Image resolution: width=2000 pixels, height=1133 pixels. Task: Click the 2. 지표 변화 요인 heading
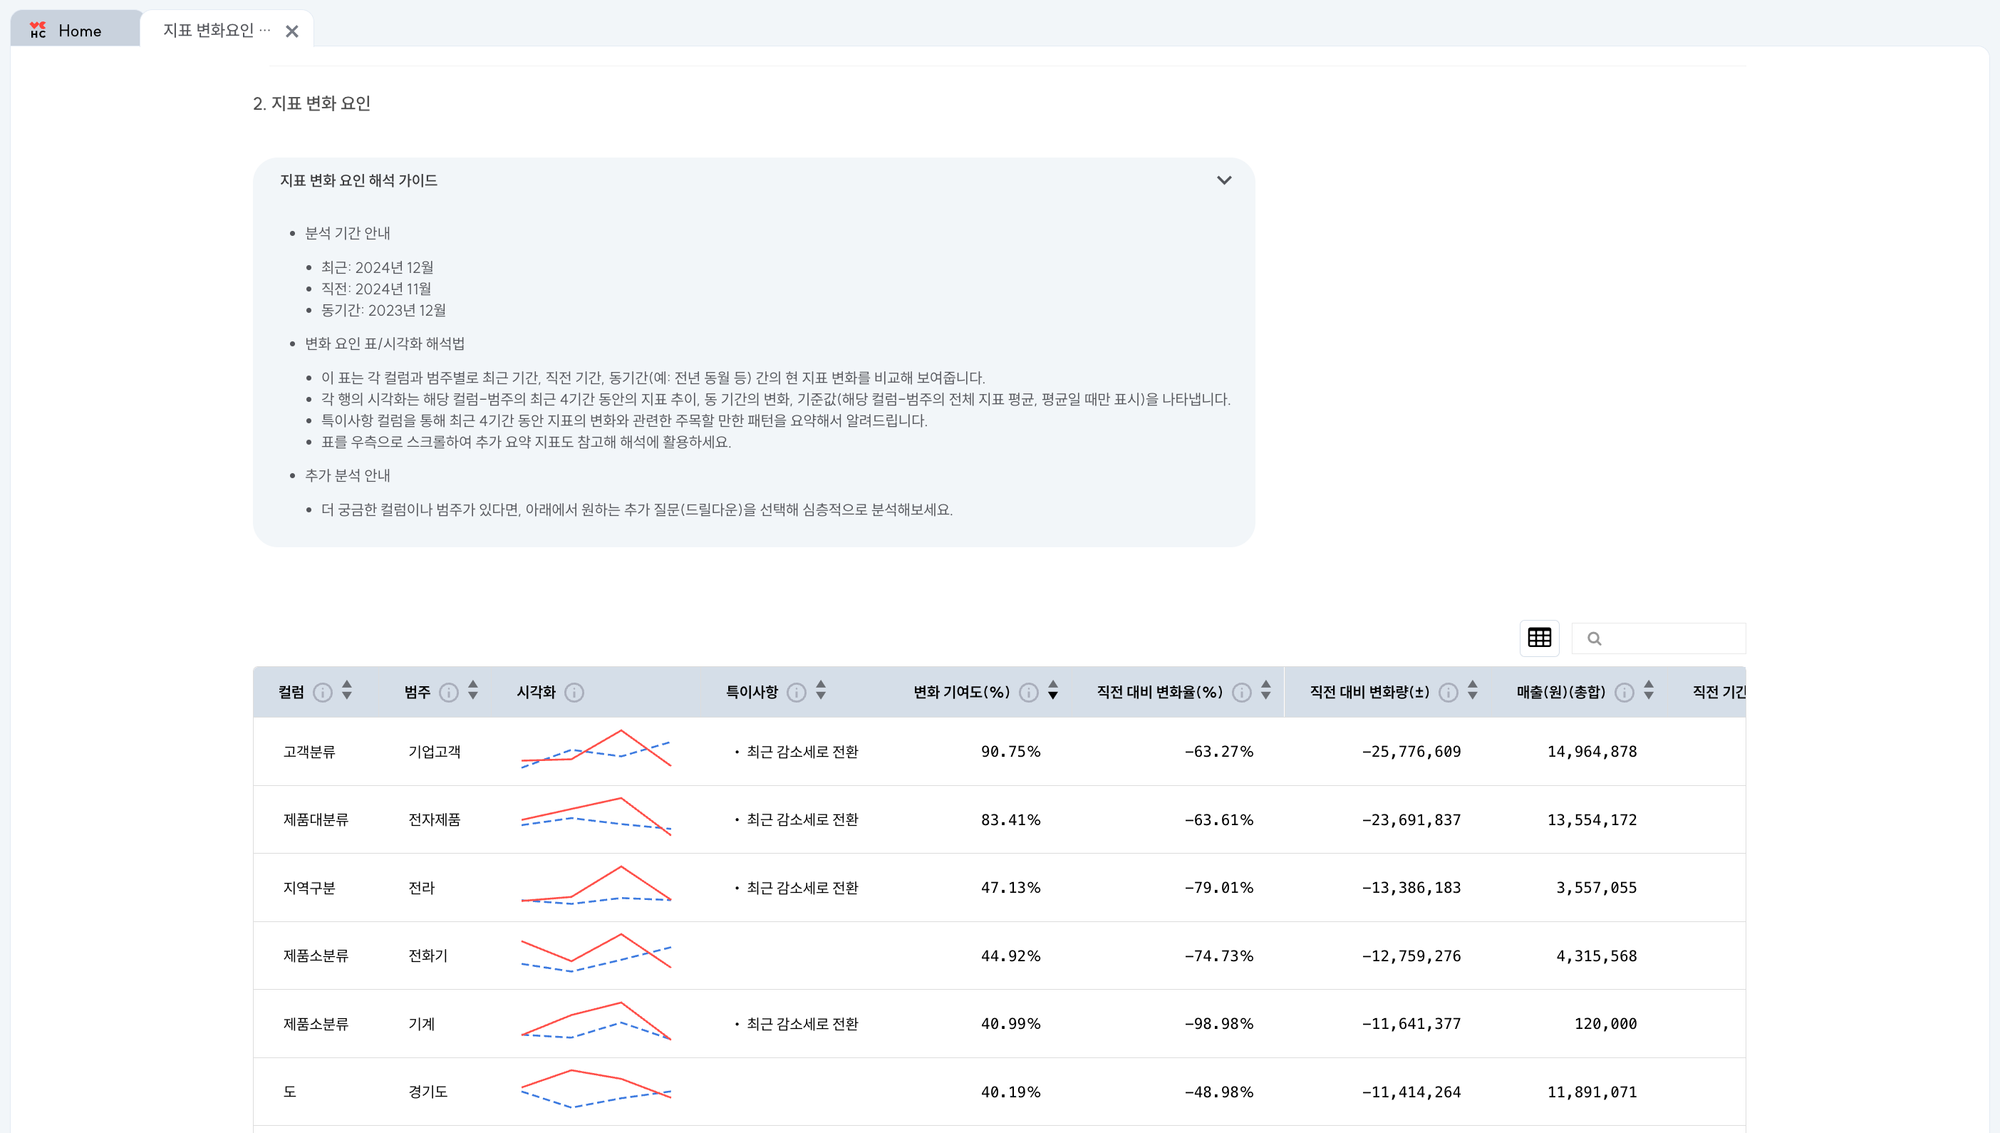coord(312,104)
